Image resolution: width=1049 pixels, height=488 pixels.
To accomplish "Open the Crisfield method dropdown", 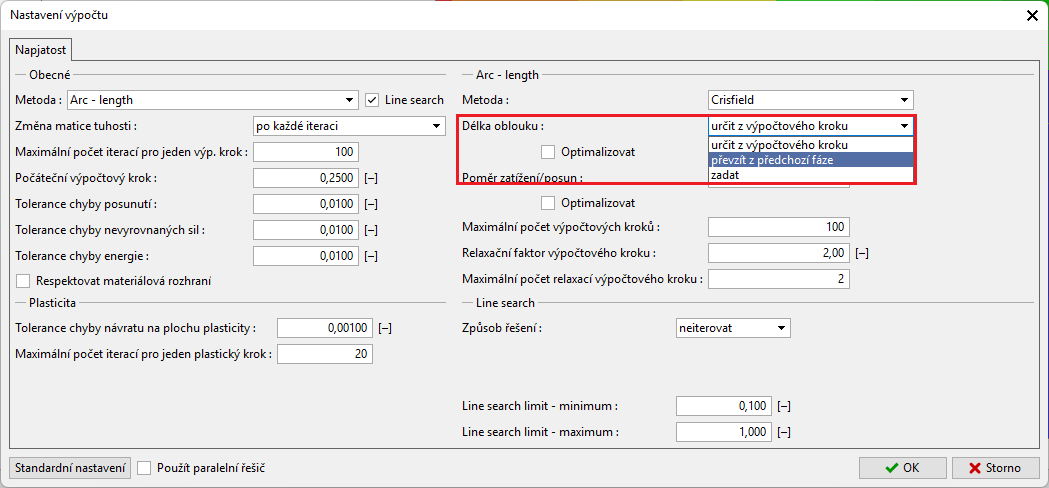I will [810, 100].
